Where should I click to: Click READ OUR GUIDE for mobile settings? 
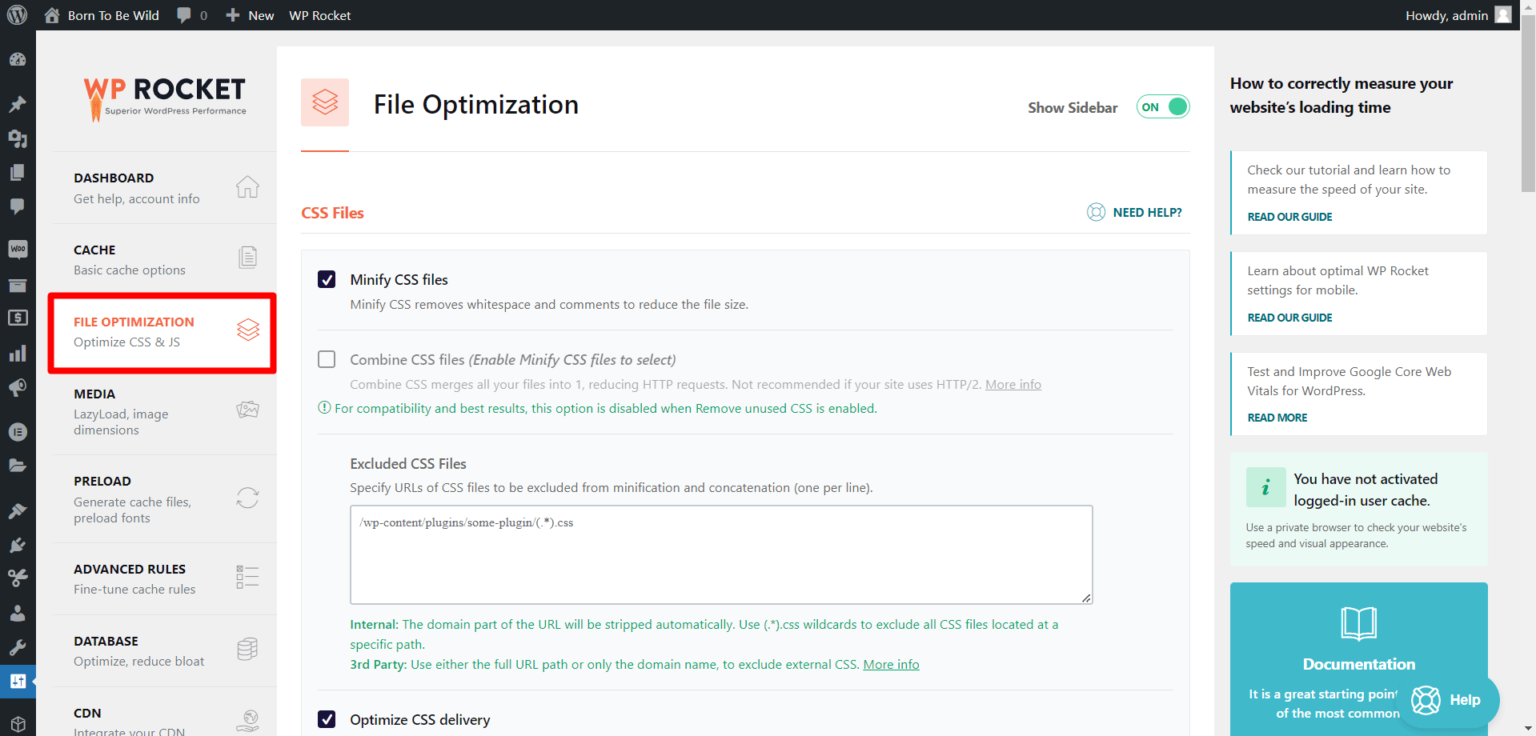click(x=1289, y=317)
